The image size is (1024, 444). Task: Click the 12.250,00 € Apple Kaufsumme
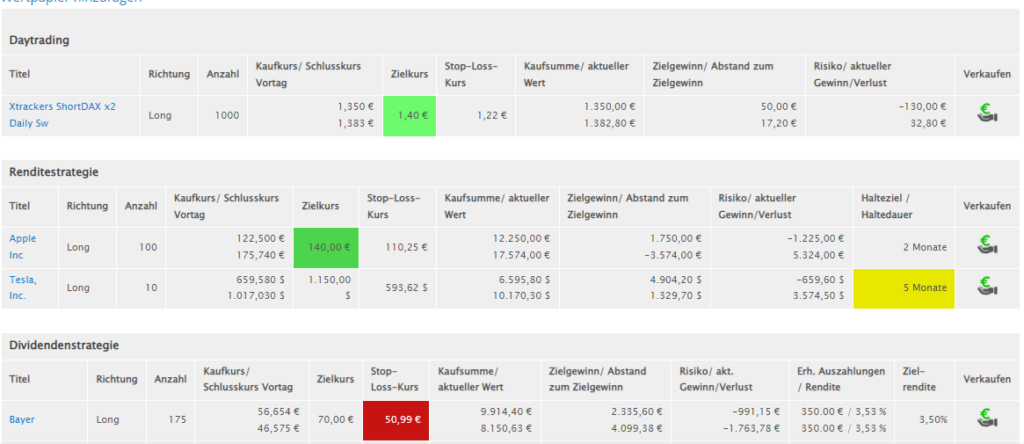[x=521, y=238]
